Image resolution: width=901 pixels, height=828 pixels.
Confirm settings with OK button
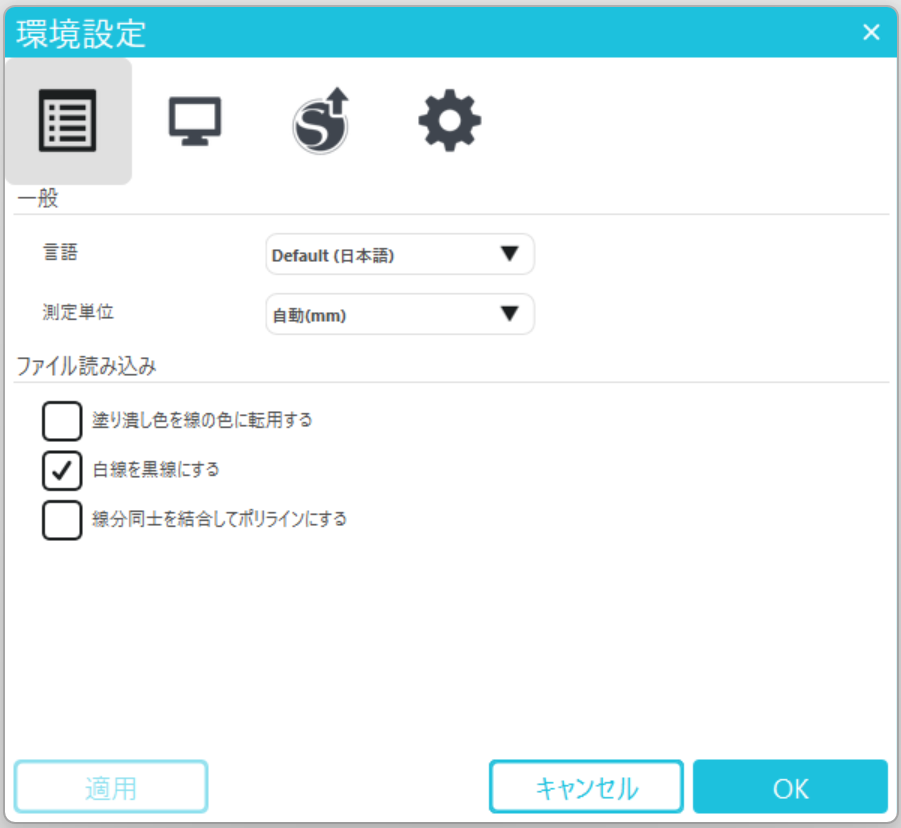(790, 787)
